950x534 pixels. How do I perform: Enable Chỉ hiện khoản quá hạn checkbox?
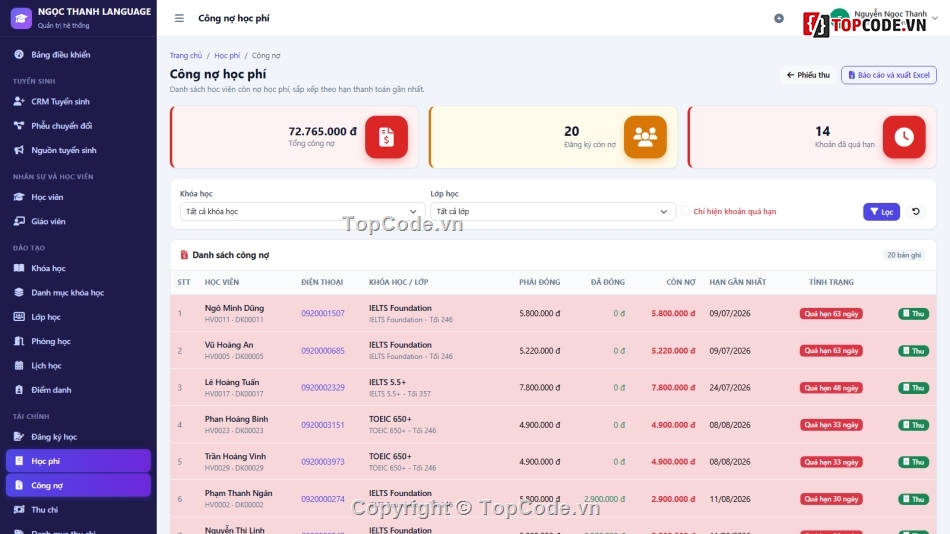click(x=685, y=211)
